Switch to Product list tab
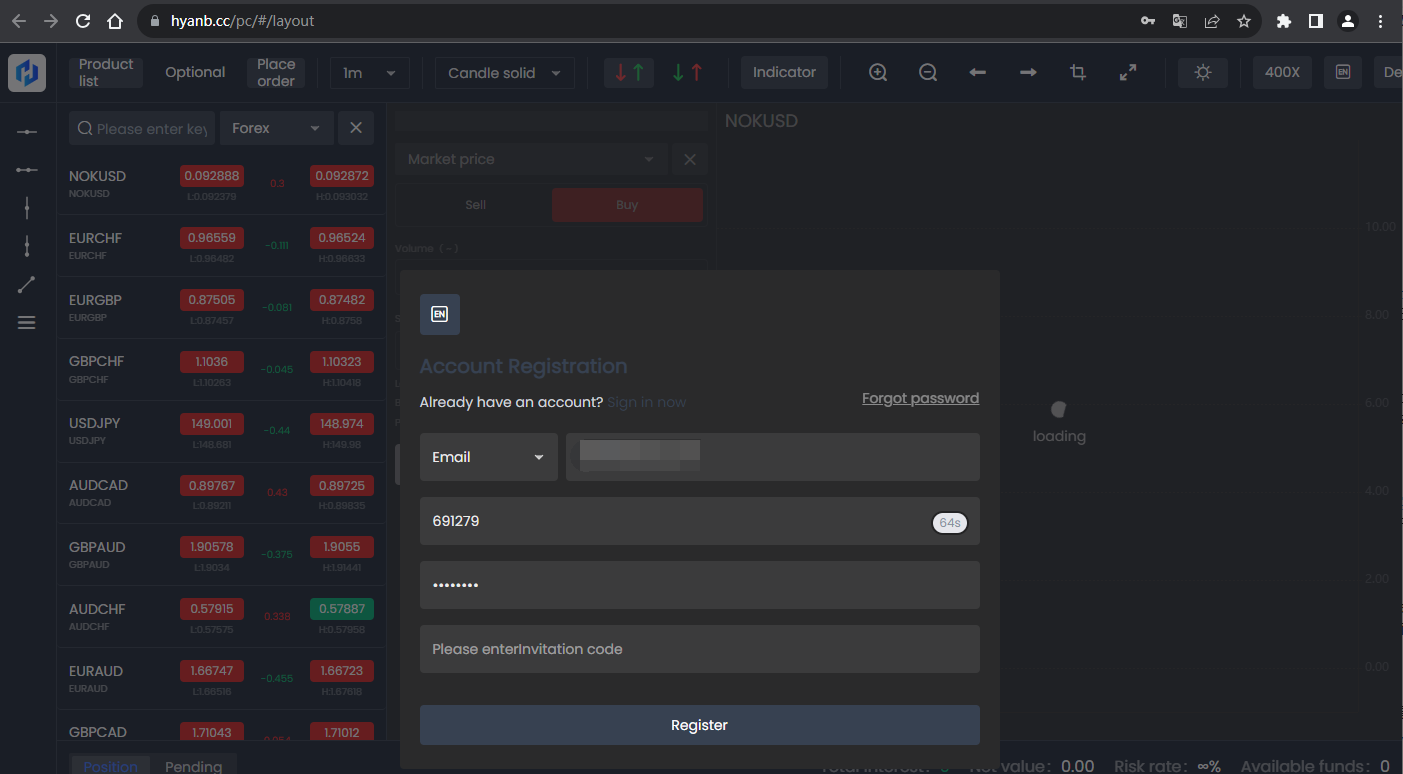The image size is (1403, 774). click(x=106, y=72)
